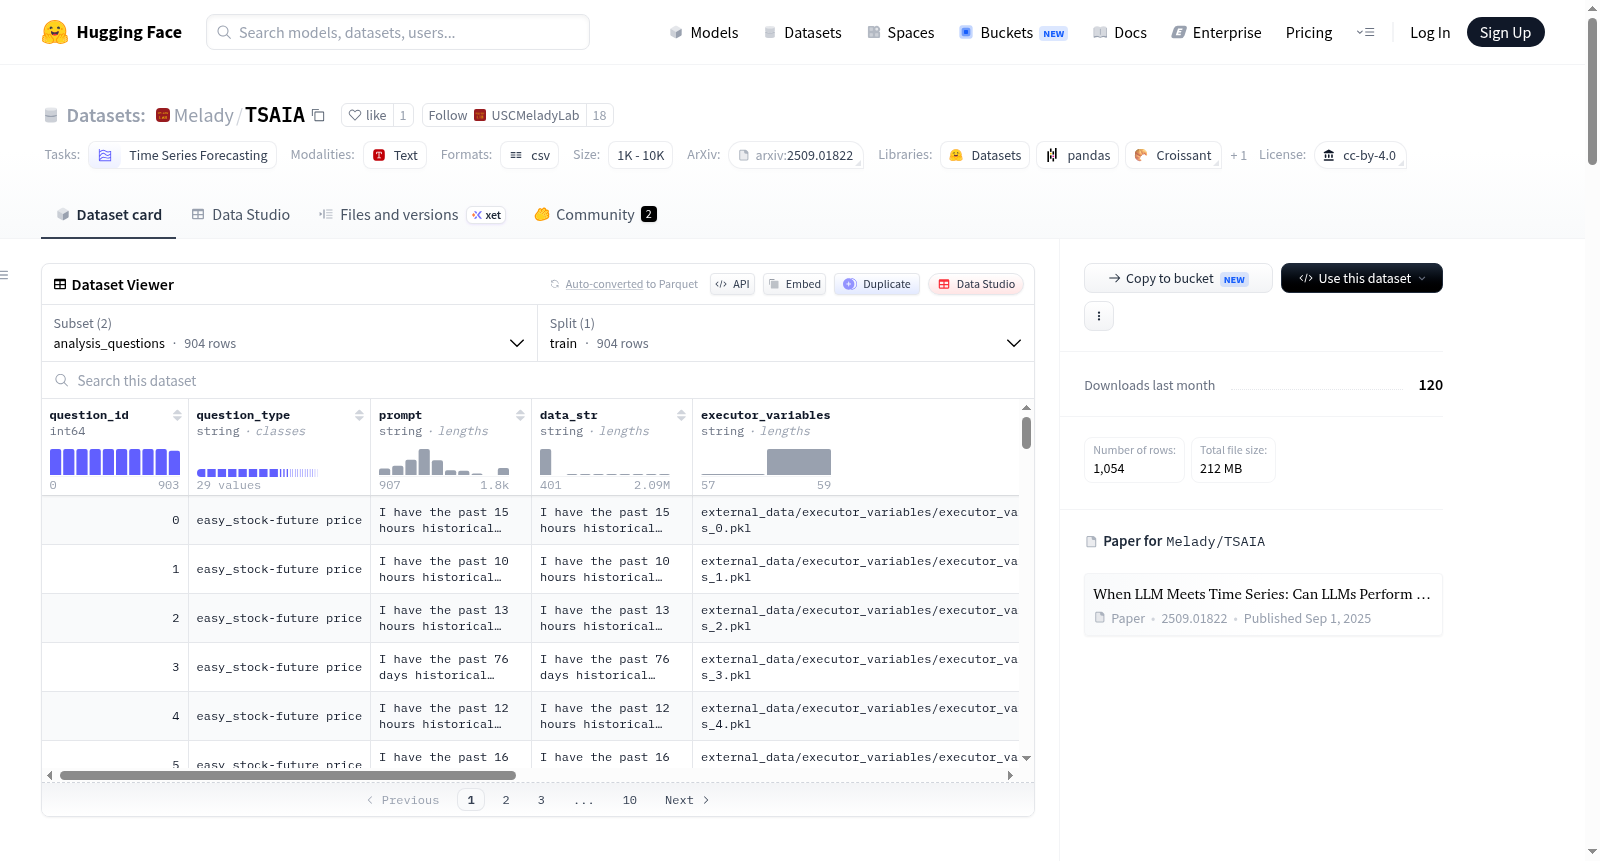
Task: Select the Text modality tag
Action: pyautogui.click(x=395, y=155)
